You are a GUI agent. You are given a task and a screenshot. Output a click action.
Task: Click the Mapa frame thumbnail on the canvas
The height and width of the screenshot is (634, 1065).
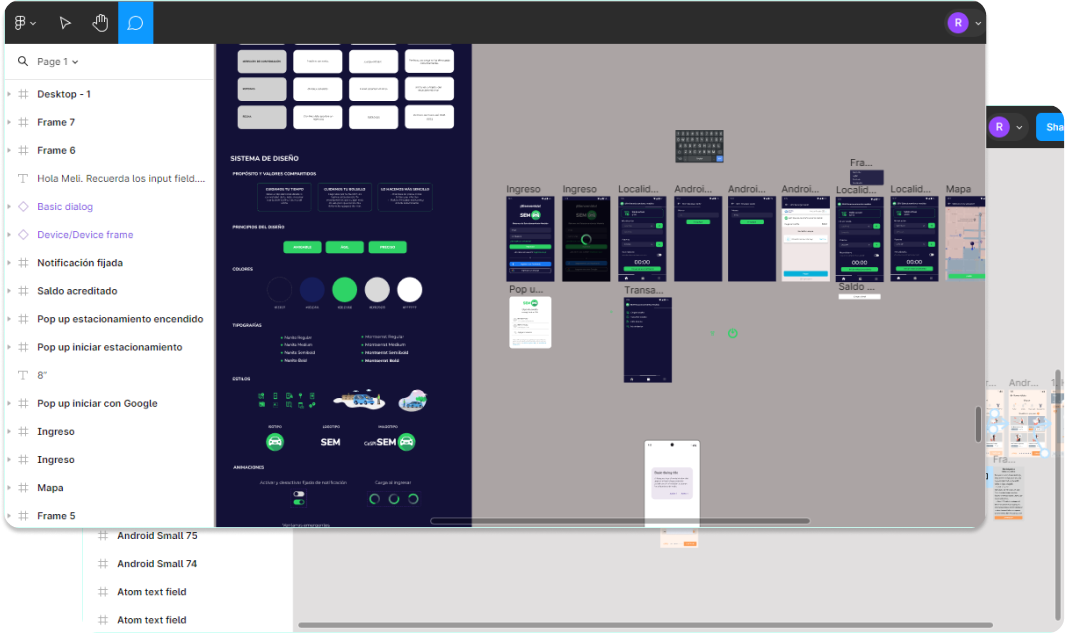point(965,239)
